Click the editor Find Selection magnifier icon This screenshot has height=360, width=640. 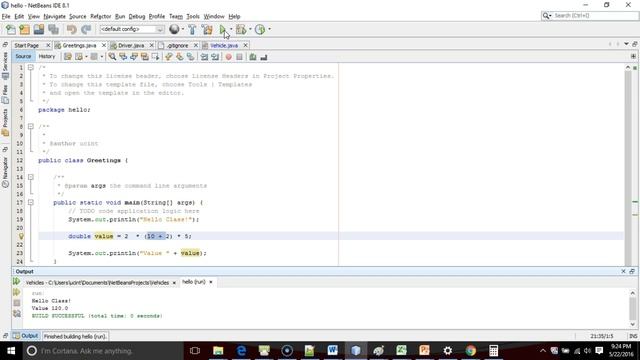click(112, 57)
